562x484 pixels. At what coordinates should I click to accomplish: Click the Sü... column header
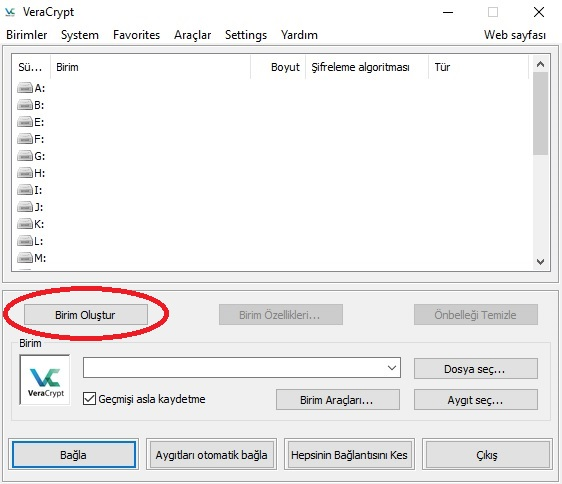coord(31,67)
